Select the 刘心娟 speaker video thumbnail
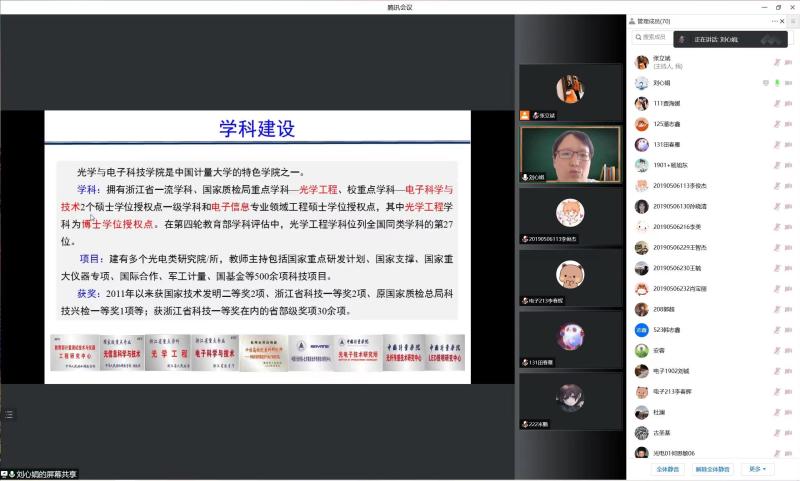This screenshot has height=481, width=800. pyautogui.click(x=570, y=155)
